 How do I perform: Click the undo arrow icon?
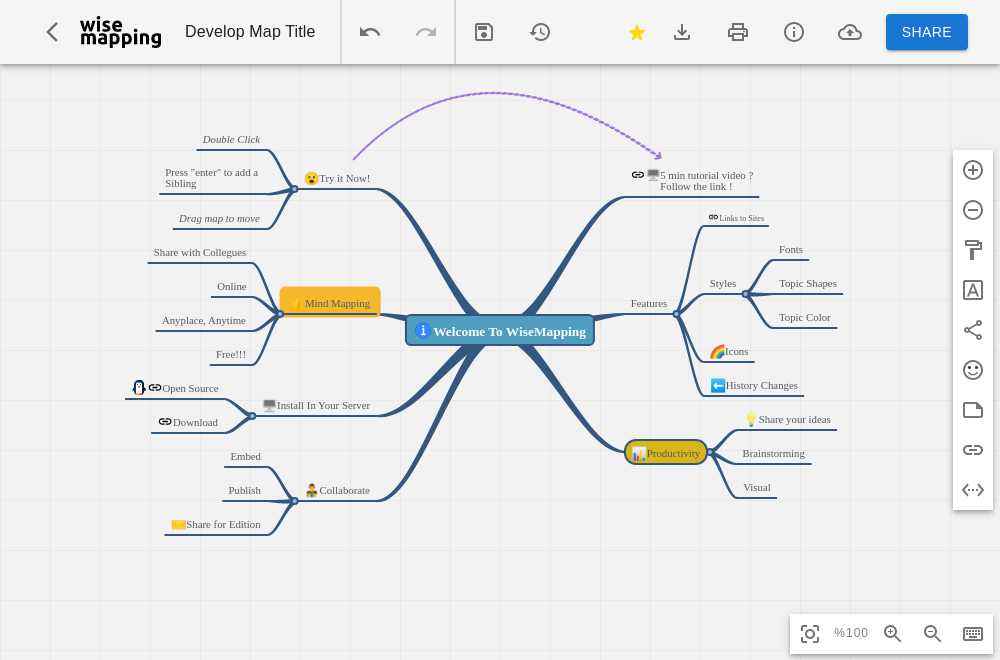(370, 32)
